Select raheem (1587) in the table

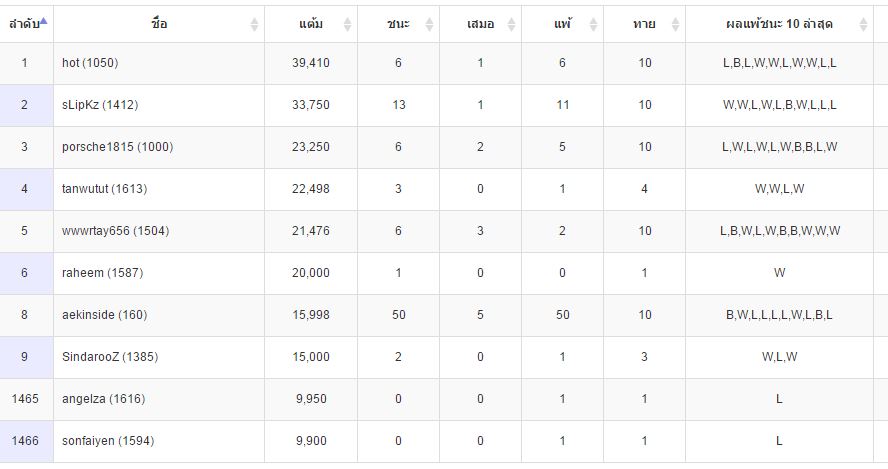coord(103,272)
